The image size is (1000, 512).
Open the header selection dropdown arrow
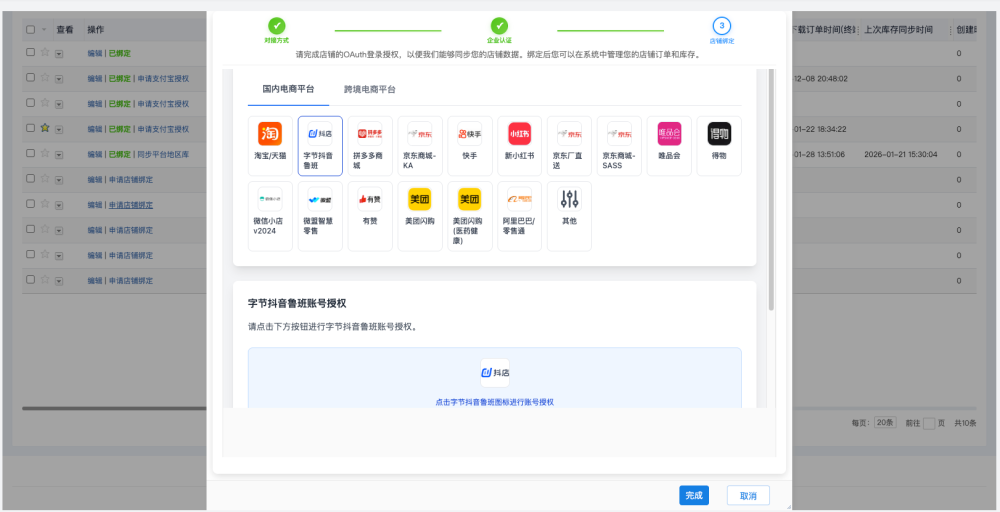tap(45, 29)
